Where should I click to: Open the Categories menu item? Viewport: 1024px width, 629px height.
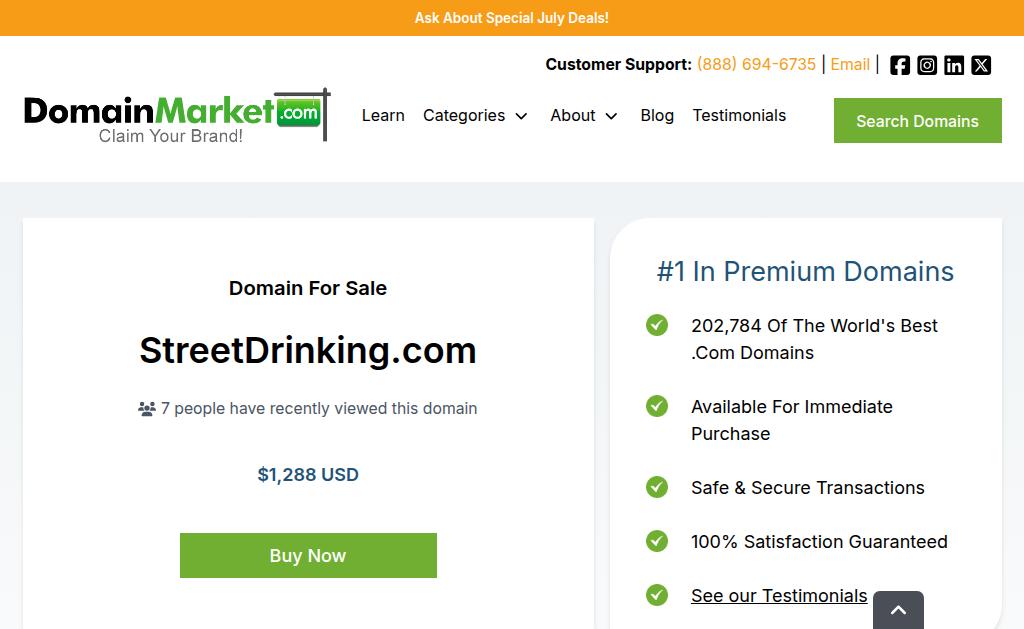(464, 116)
